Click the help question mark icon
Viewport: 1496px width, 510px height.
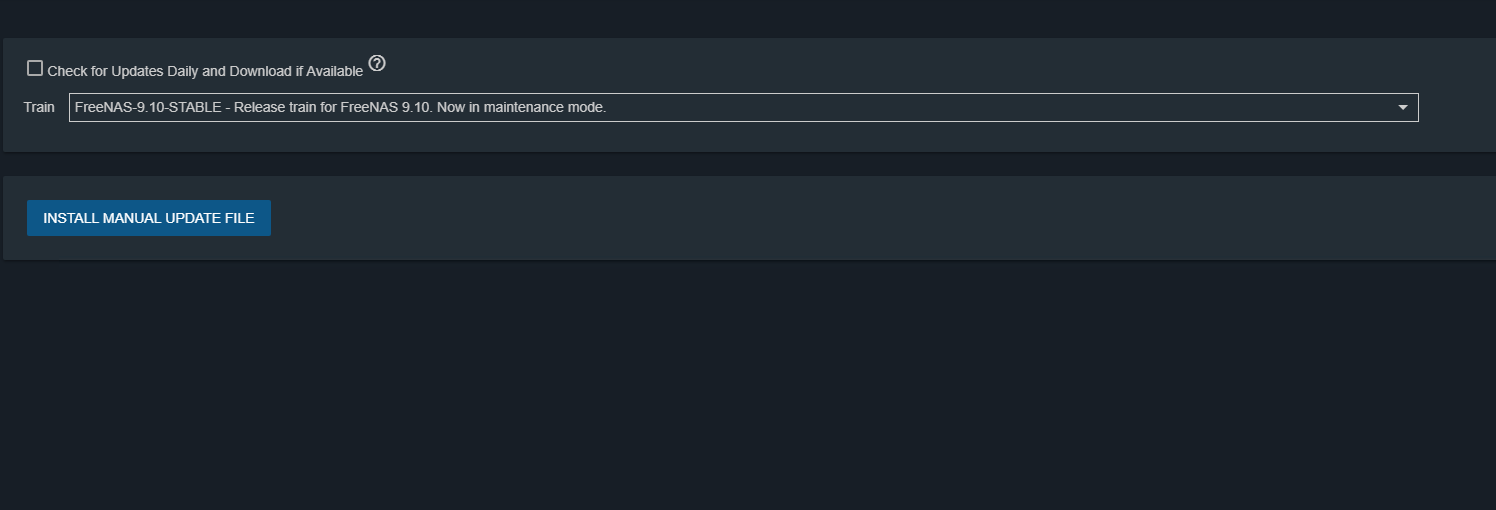(x=377, y=64)
